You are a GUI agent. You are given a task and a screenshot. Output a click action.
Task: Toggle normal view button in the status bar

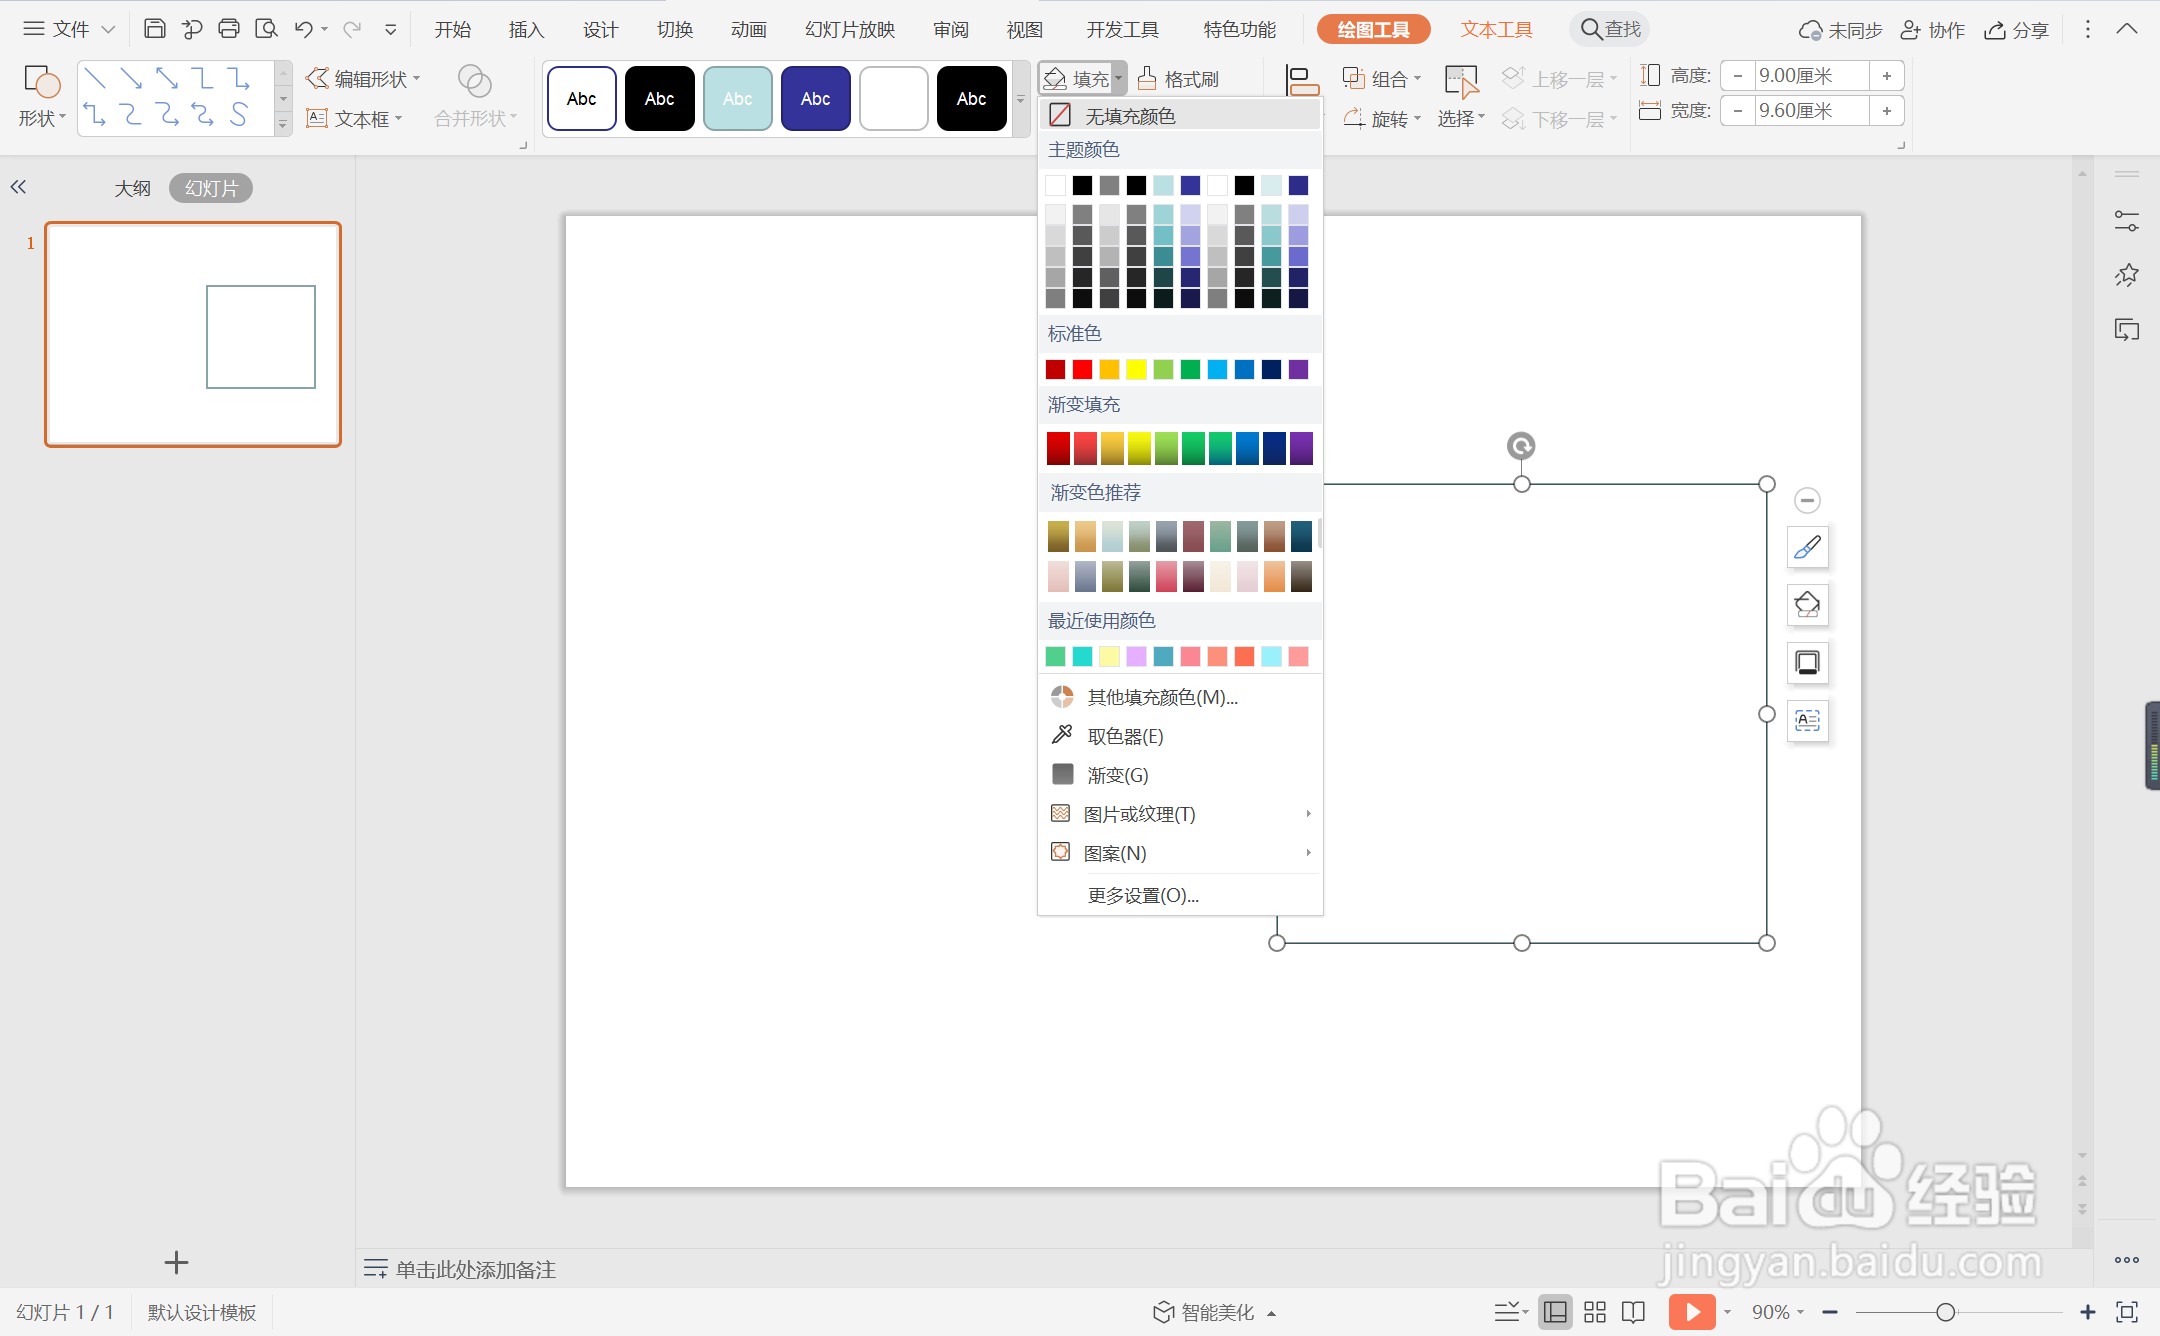pos(1555,1311)
